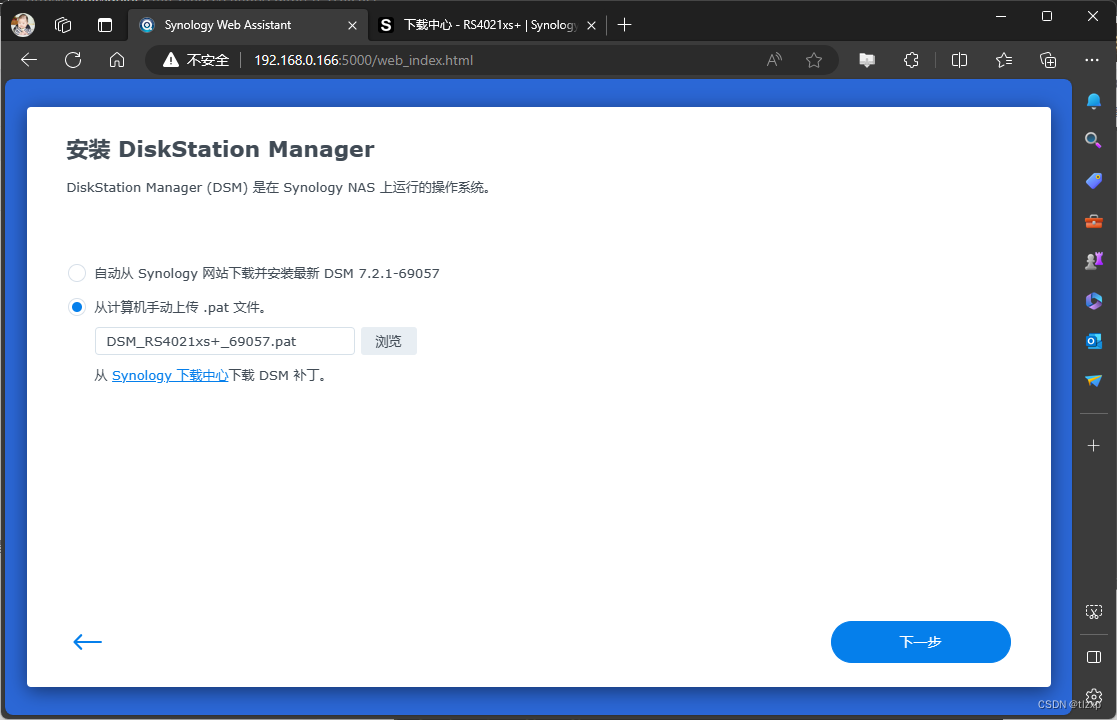
Task: Open the Microsoft 365 sidebar icon
Action: tap(1093, 301)
